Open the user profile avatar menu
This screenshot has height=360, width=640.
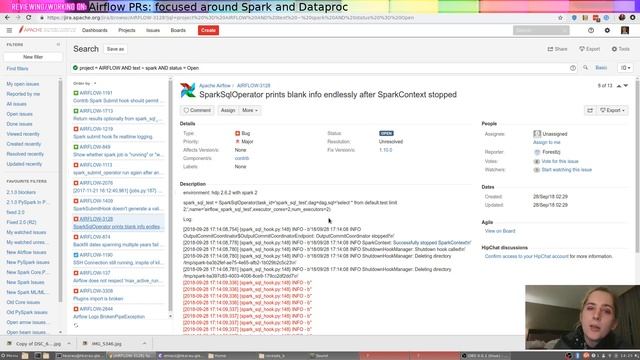624,30
